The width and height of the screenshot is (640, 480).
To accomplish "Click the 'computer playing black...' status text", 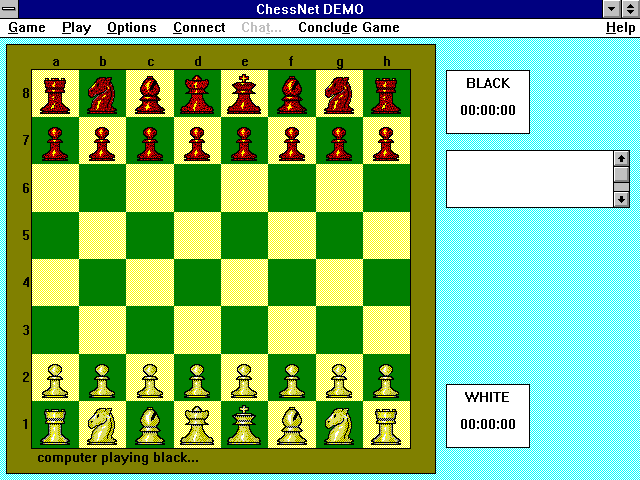I will (x=118, y=458).
